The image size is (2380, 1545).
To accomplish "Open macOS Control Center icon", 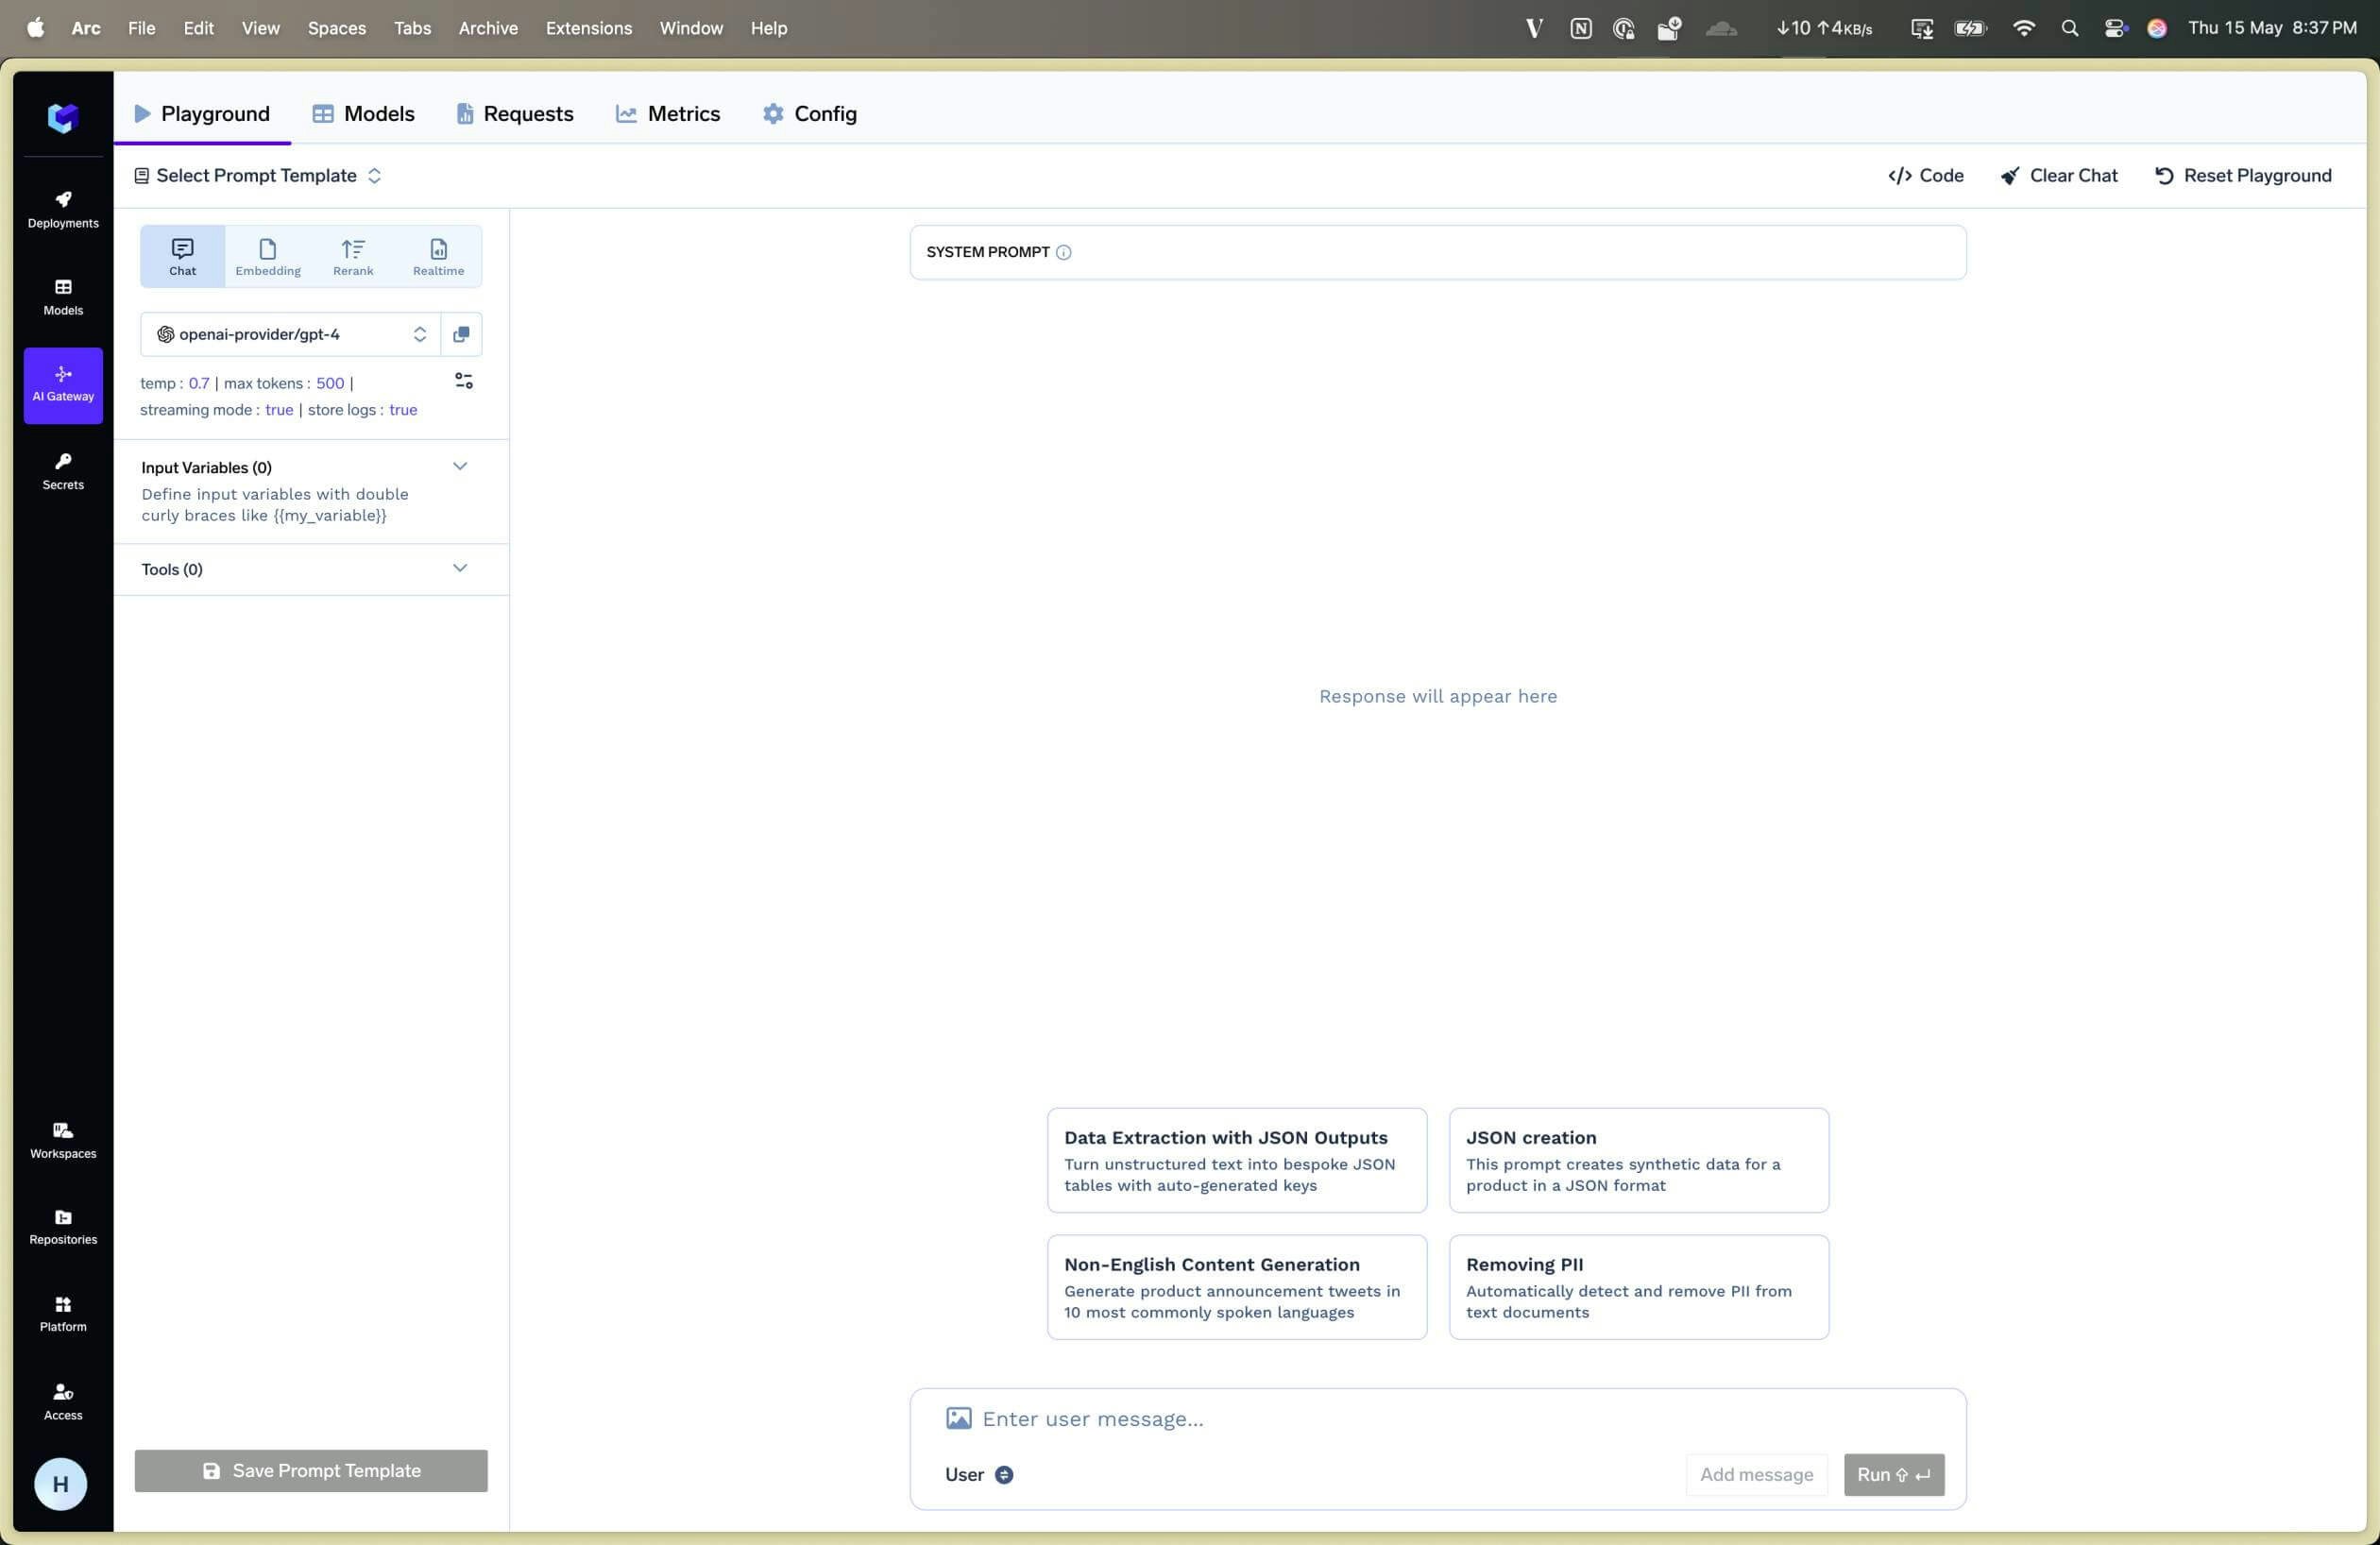I will click(2114, 28).
